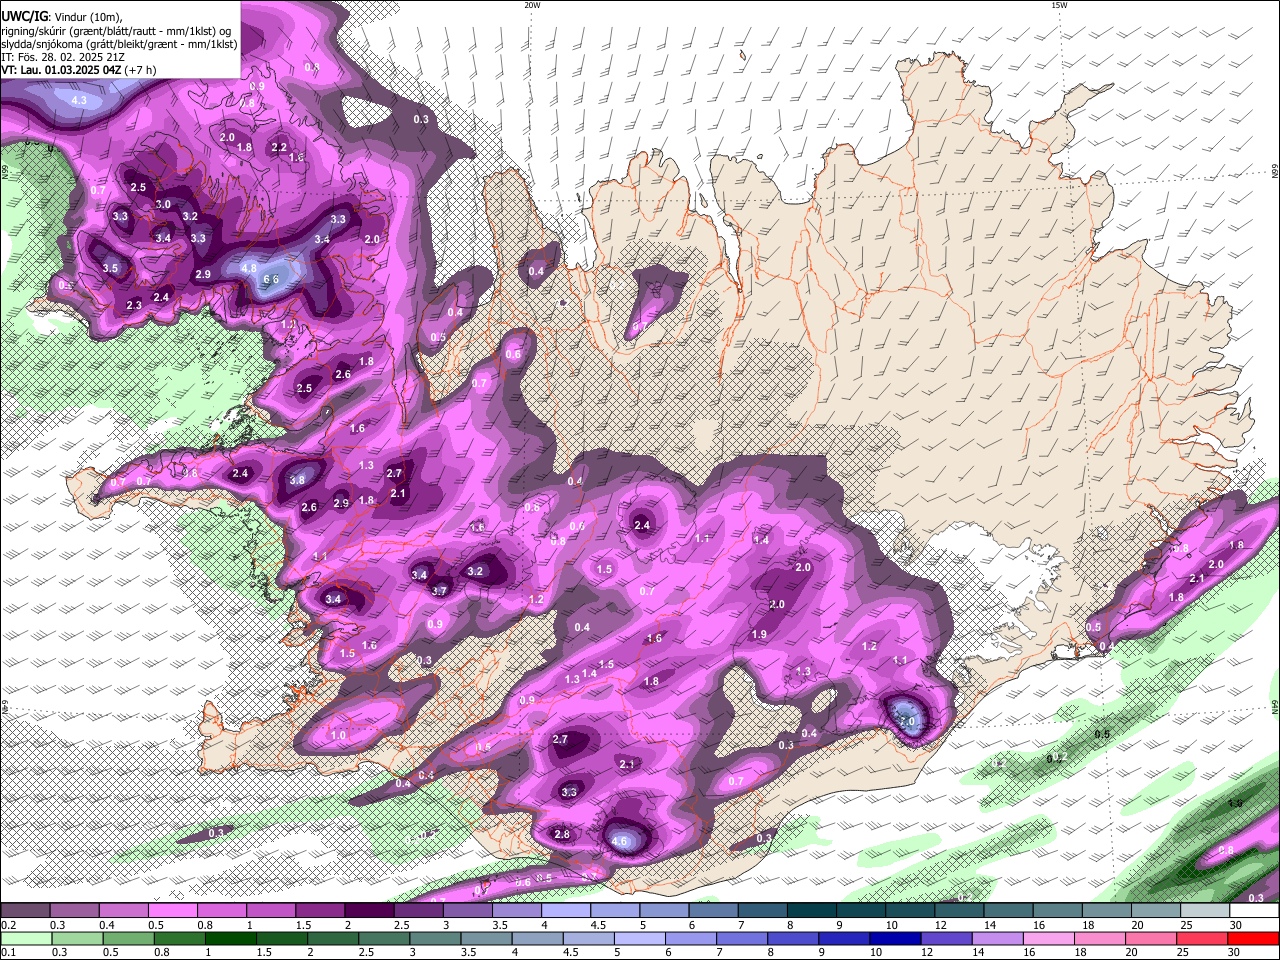Click the 'slydda/snjókoma' snow legend description line
This screenshot has width=1280, height=960.
pyautogui.click(x=119, y=44)
